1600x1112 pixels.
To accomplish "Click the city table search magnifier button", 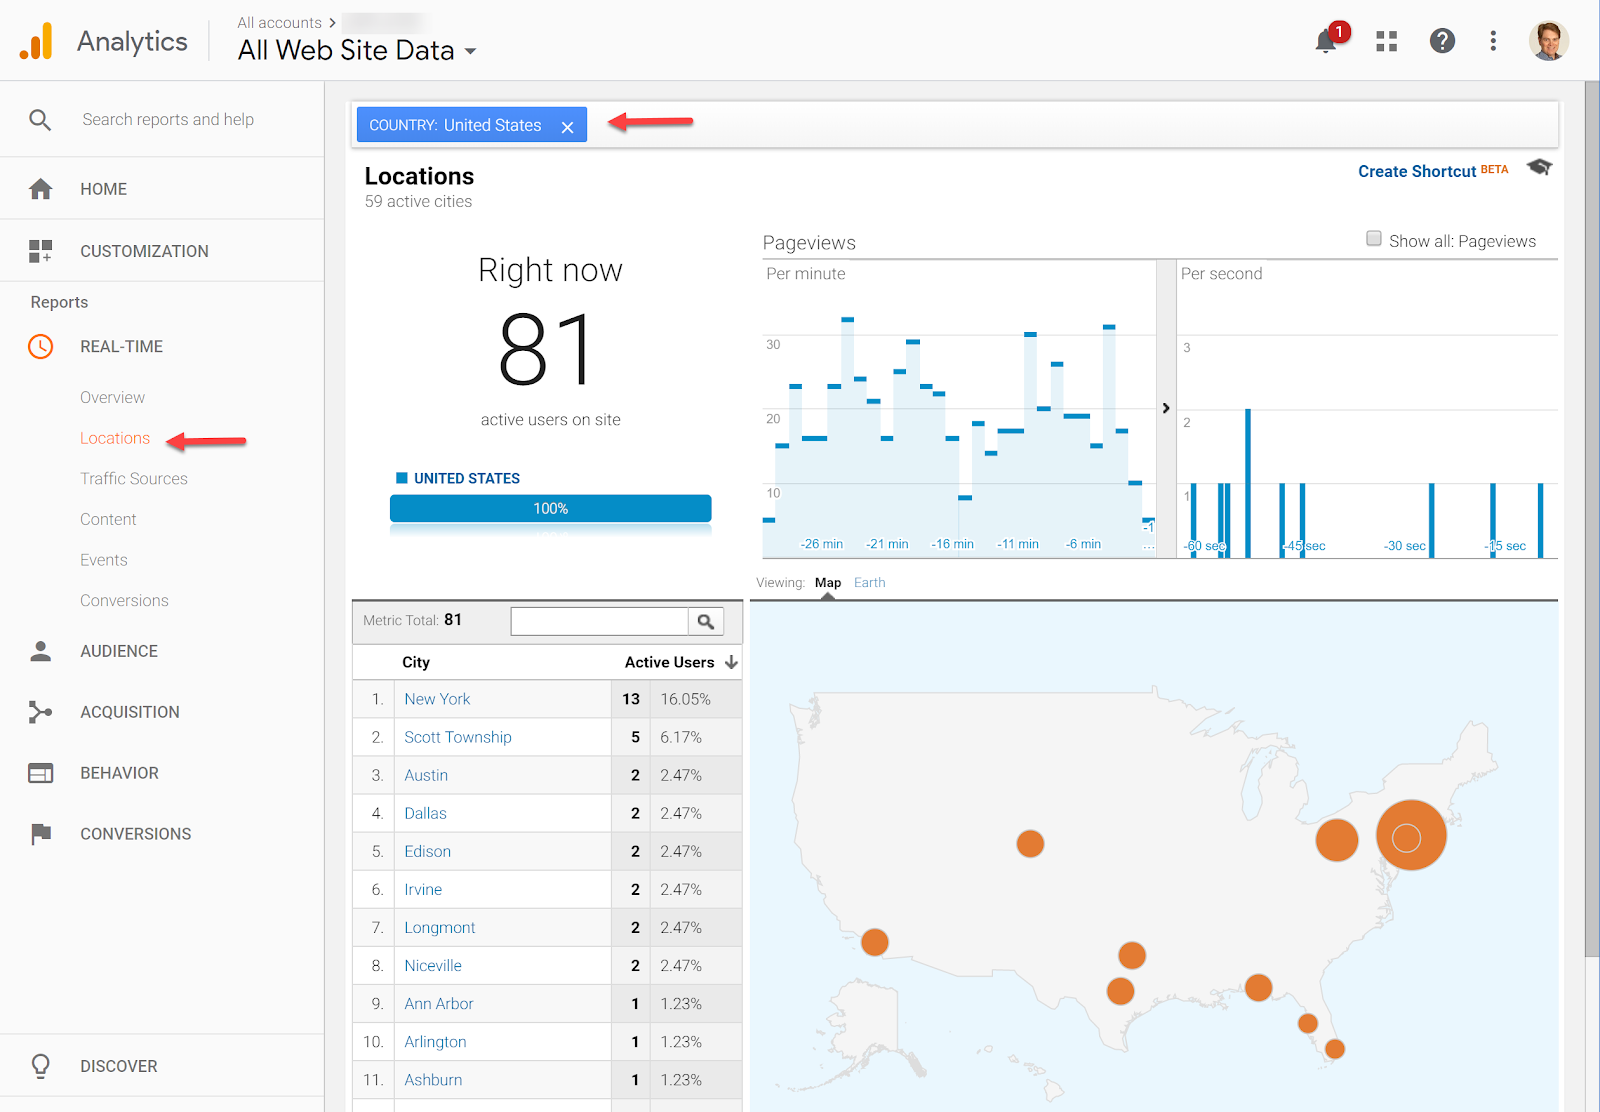I will 705,622.
